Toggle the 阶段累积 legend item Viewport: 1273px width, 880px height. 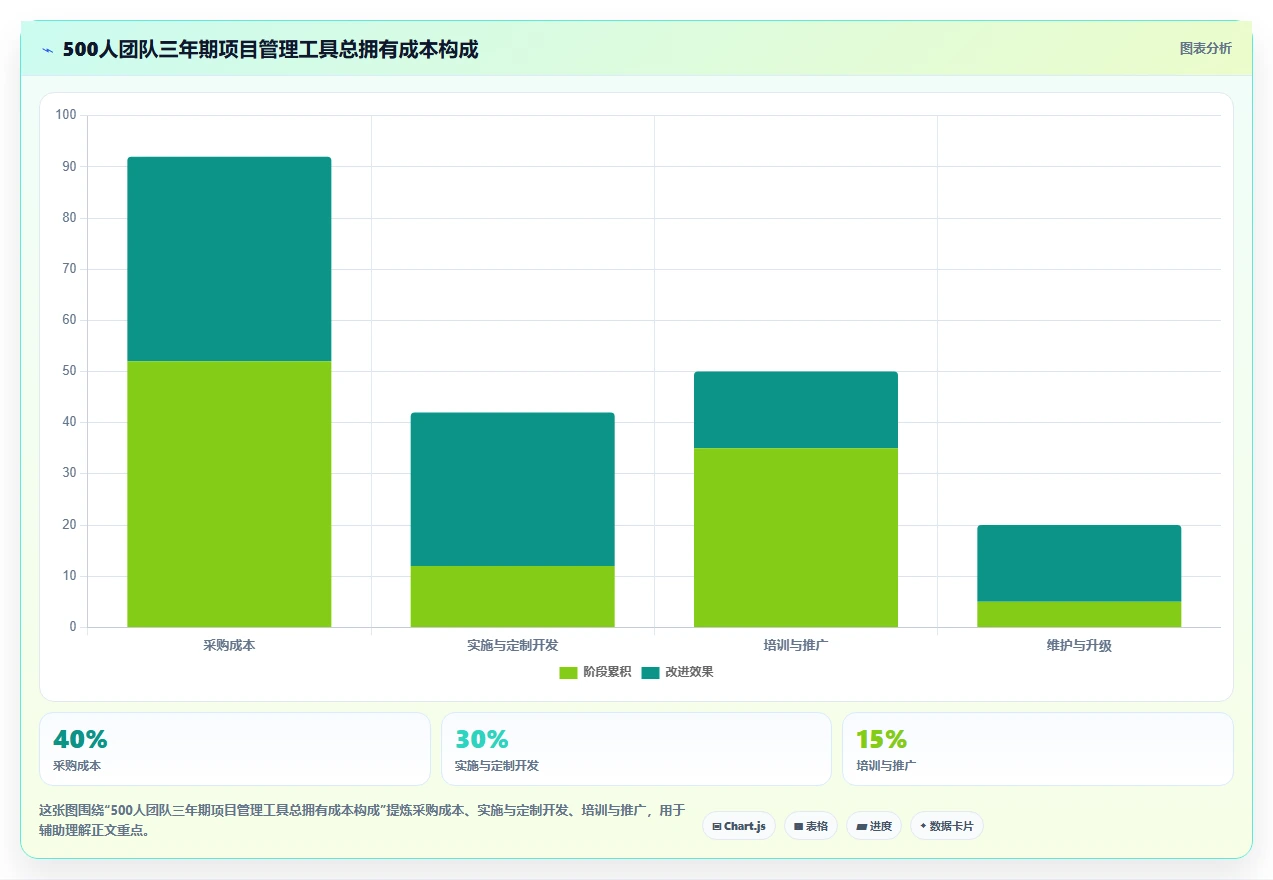point(595,672)
